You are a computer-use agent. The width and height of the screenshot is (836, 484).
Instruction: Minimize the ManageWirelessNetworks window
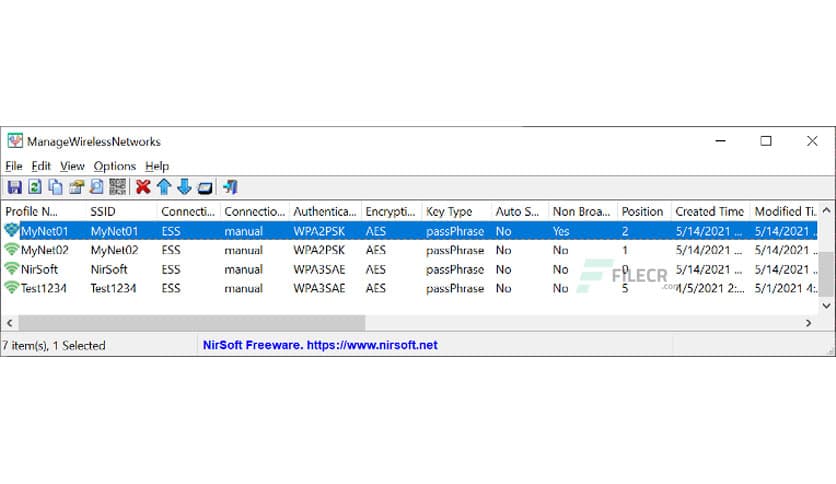pyautogui.click(x=720, y=141)
